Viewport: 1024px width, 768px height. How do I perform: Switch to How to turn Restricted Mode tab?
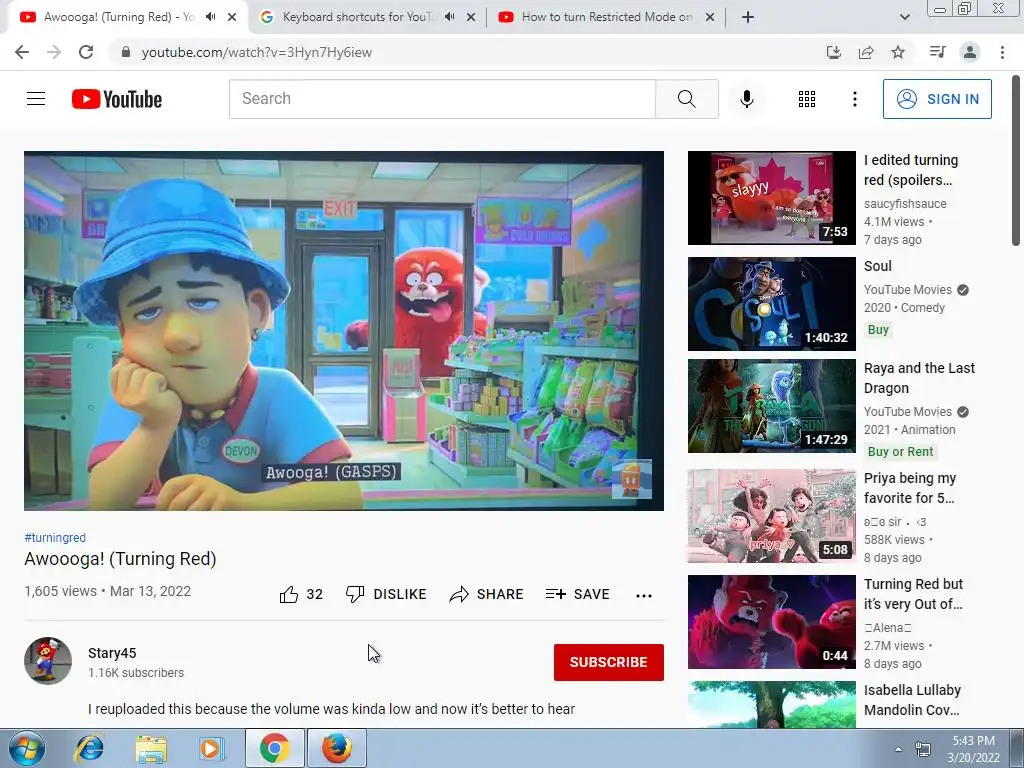[606, 17]
